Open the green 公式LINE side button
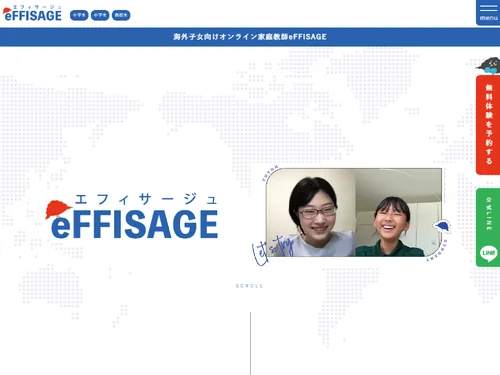Image resolution: width=500 pixels, height=375 pixels. click(488, 227)
